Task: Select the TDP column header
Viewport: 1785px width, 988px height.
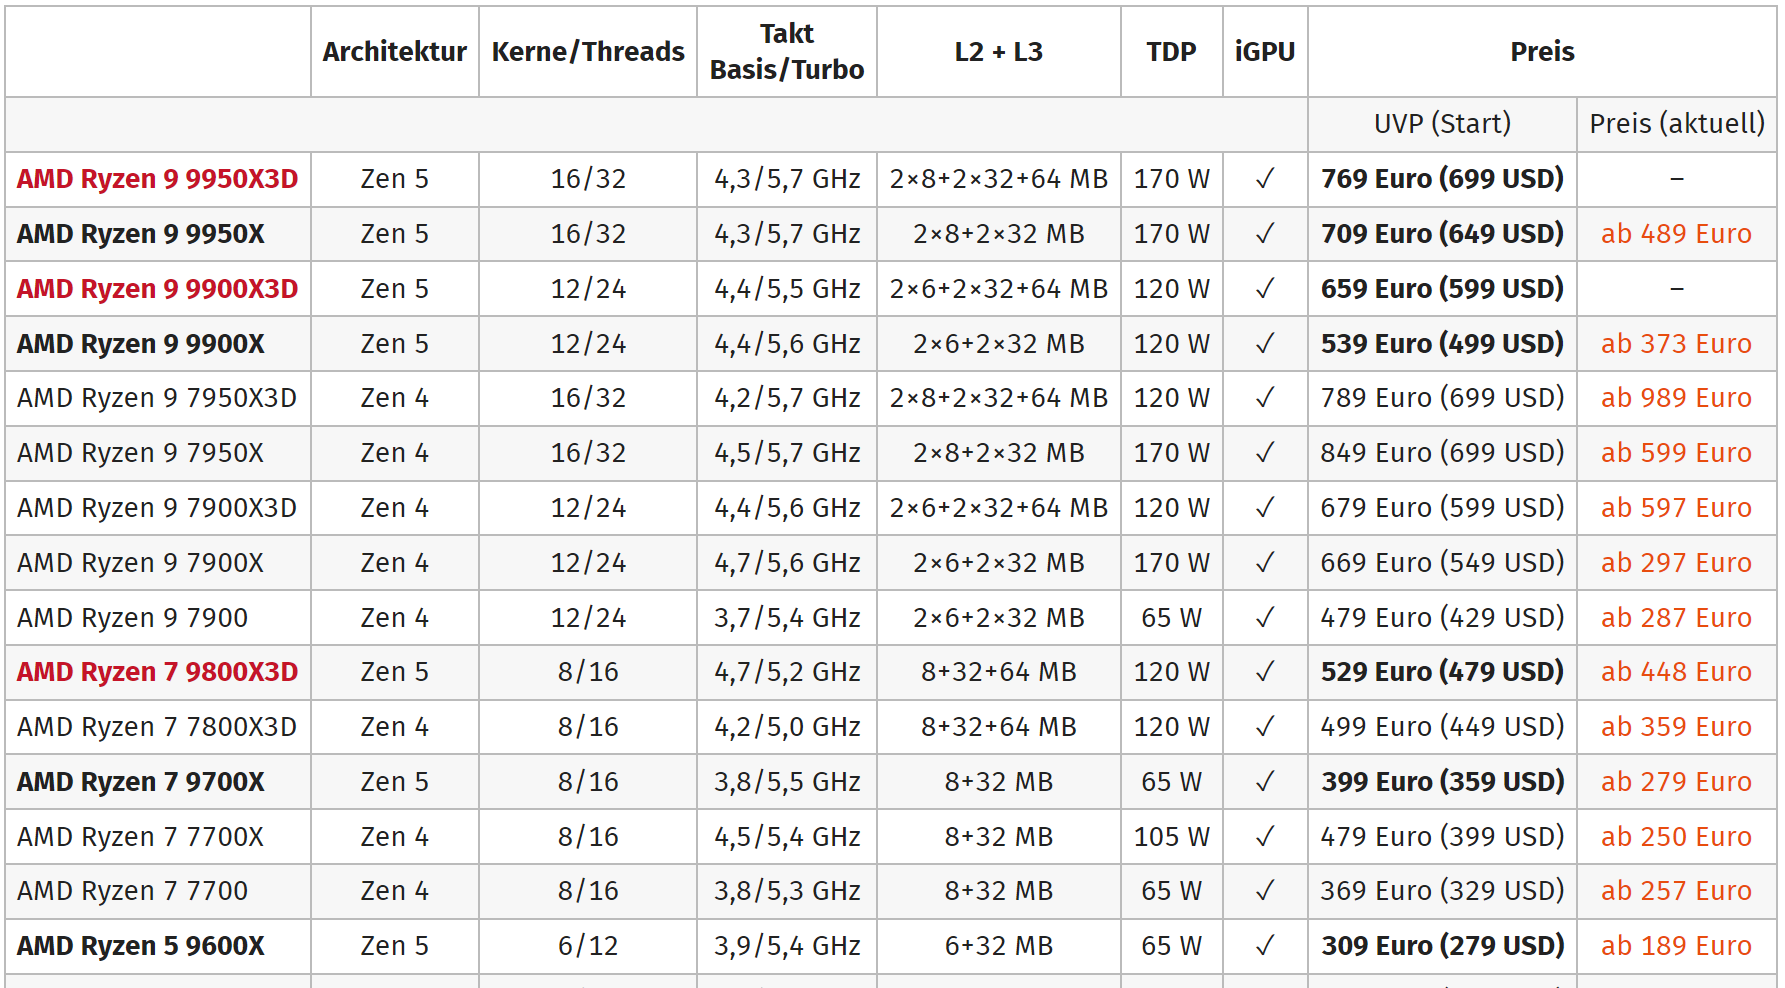Action: [1171, 52]
